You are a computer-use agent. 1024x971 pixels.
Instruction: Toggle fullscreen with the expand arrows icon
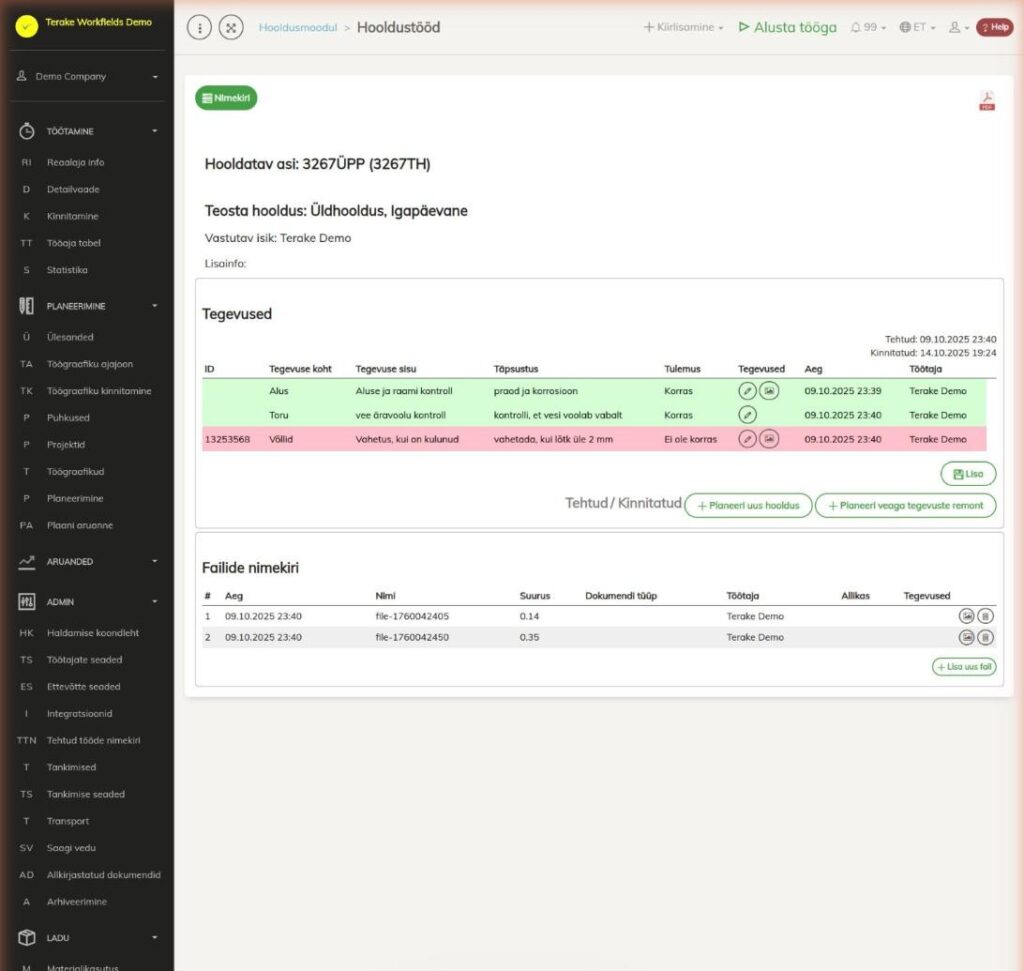[231, 27]
